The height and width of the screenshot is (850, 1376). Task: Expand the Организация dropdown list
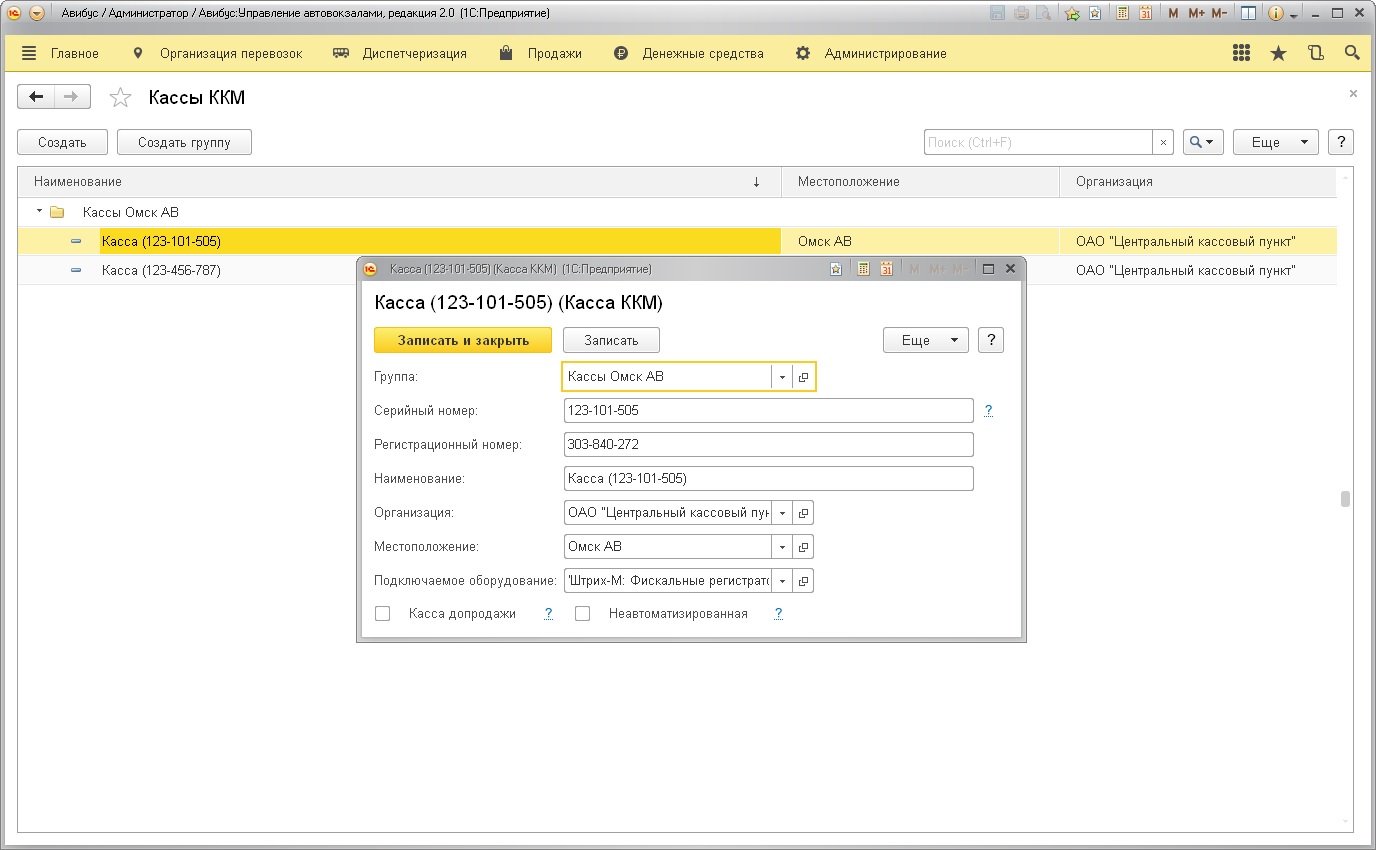[782, 513]
